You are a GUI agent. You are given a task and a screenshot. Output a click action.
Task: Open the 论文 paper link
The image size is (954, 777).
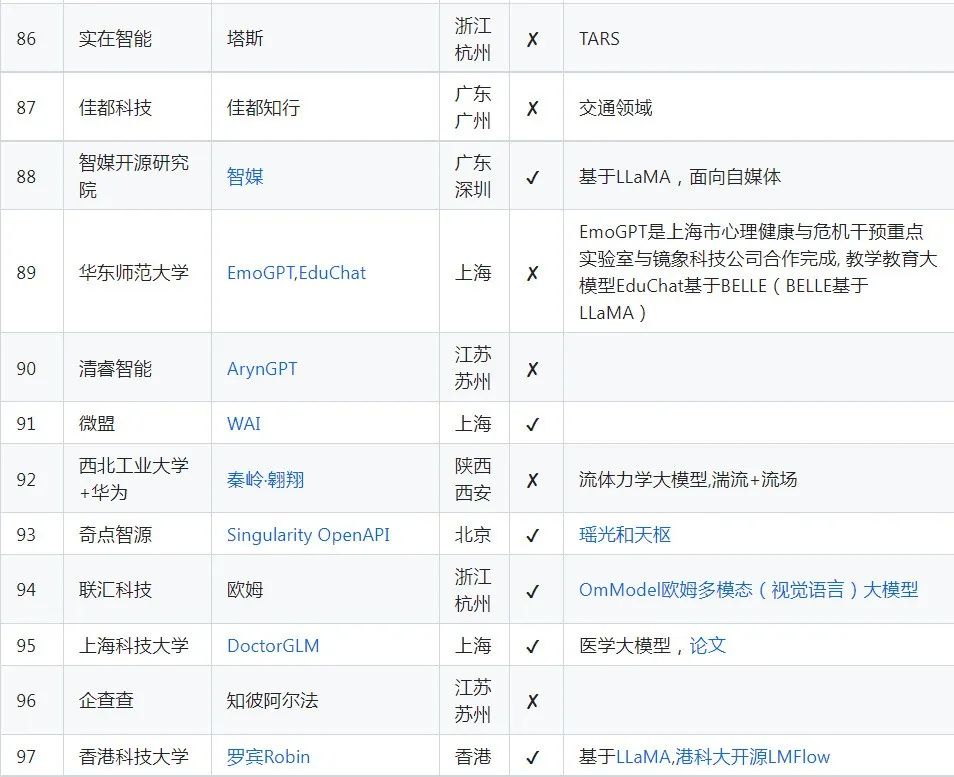pos(708,646)
